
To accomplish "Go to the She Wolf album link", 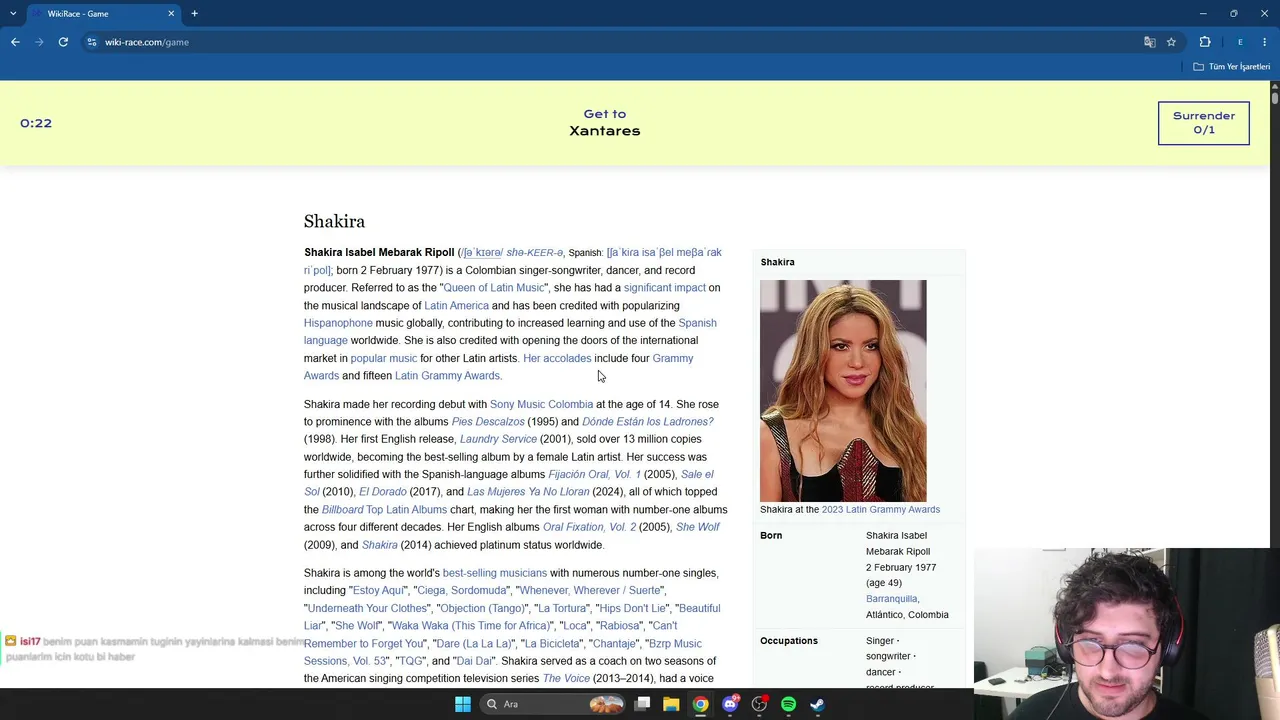I will [698, 527].
